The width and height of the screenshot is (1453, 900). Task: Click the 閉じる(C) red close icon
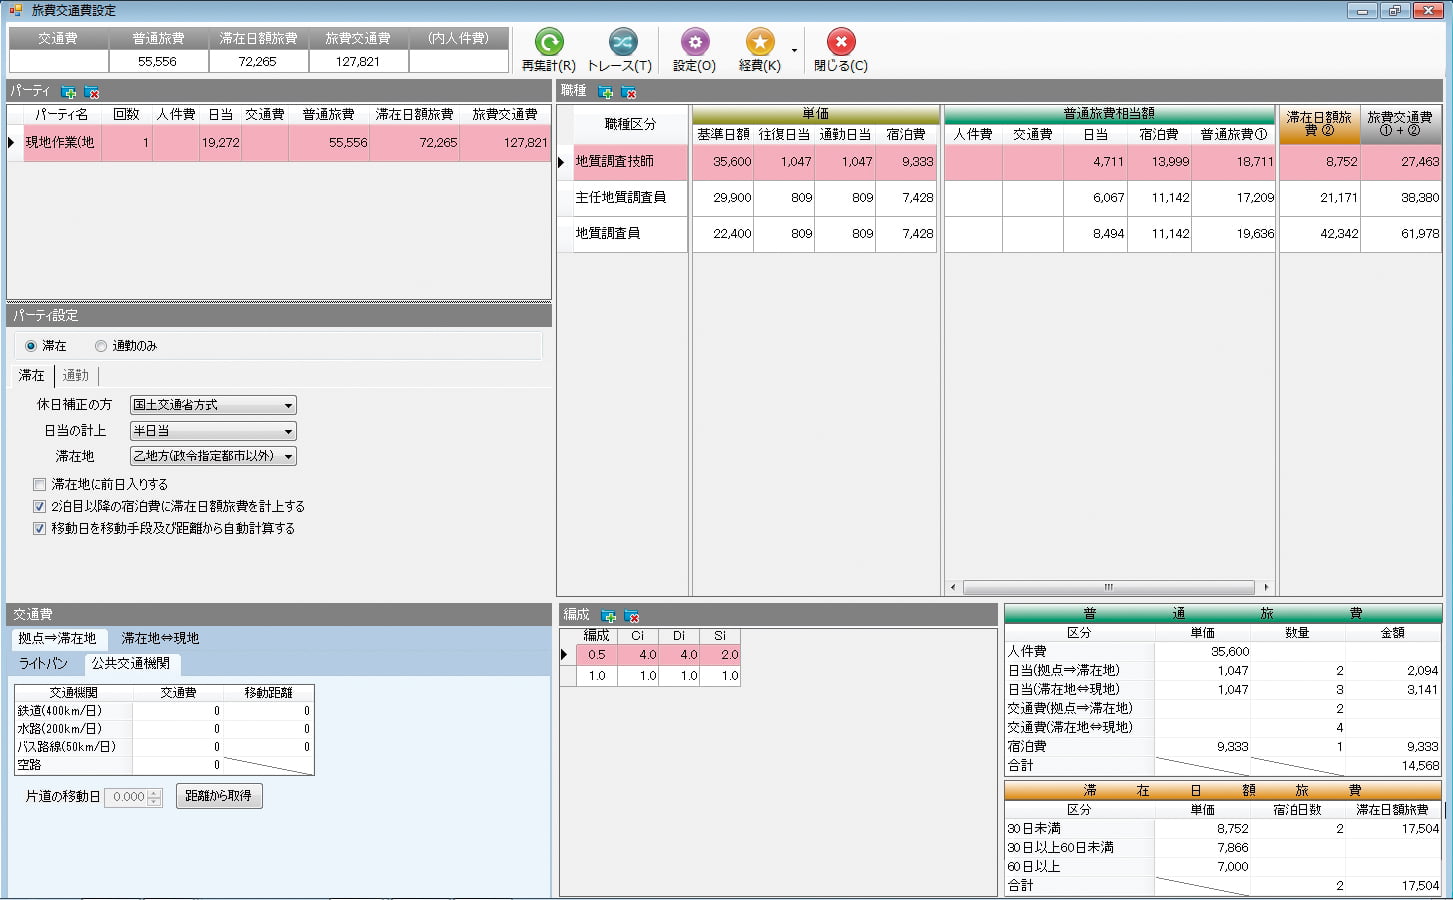(840, 42)
